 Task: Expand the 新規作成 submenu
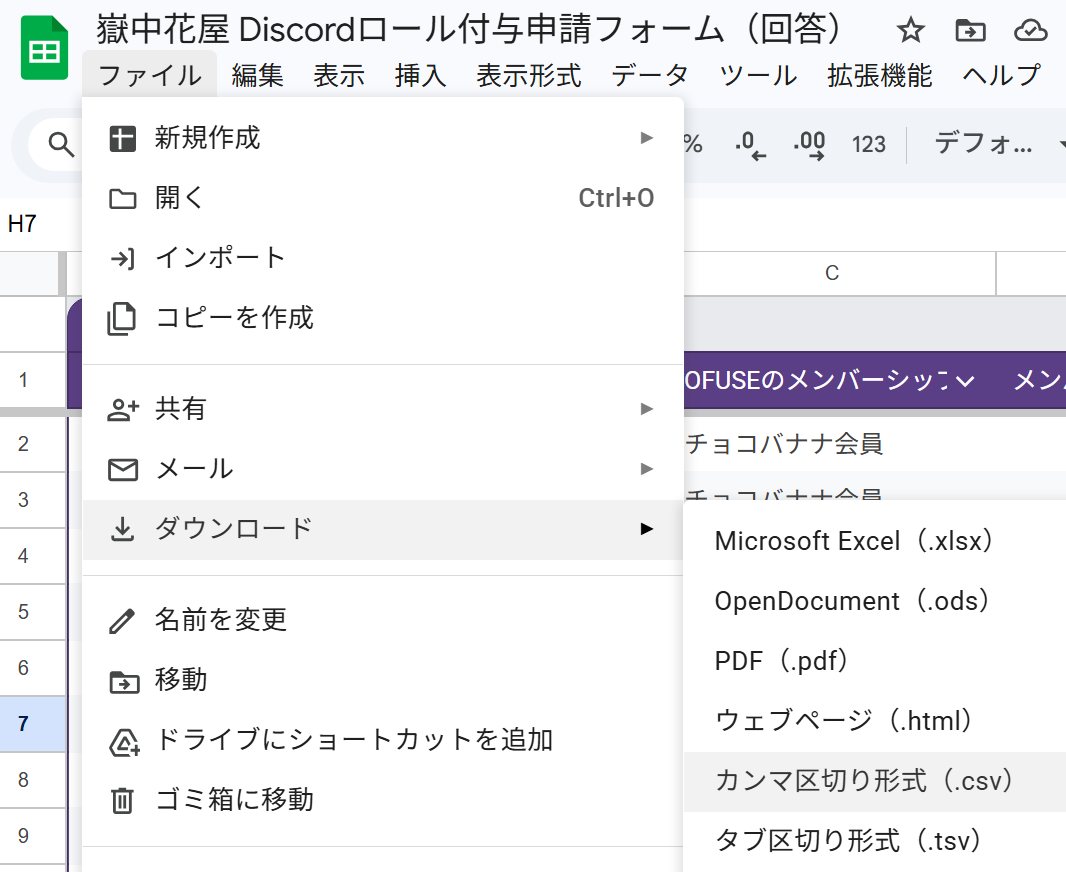coord(646,138)
